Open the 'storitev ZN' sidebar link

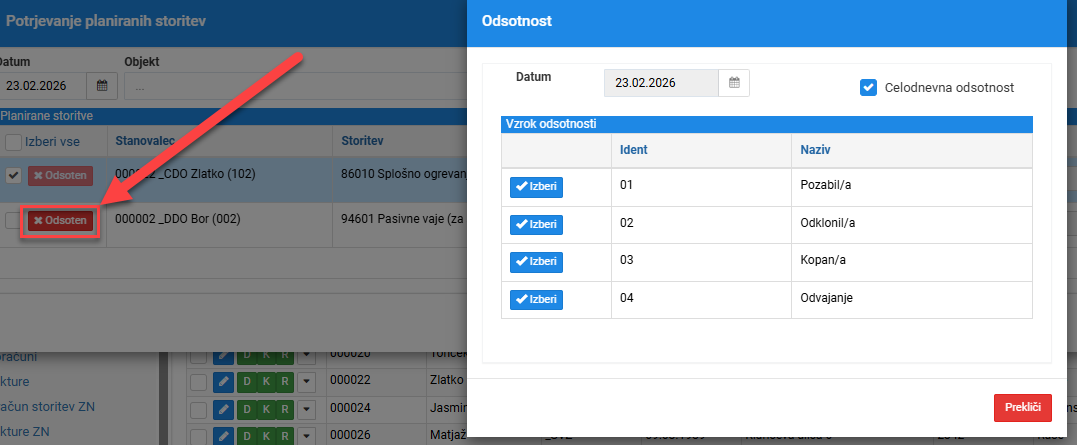tap(47, 407)
